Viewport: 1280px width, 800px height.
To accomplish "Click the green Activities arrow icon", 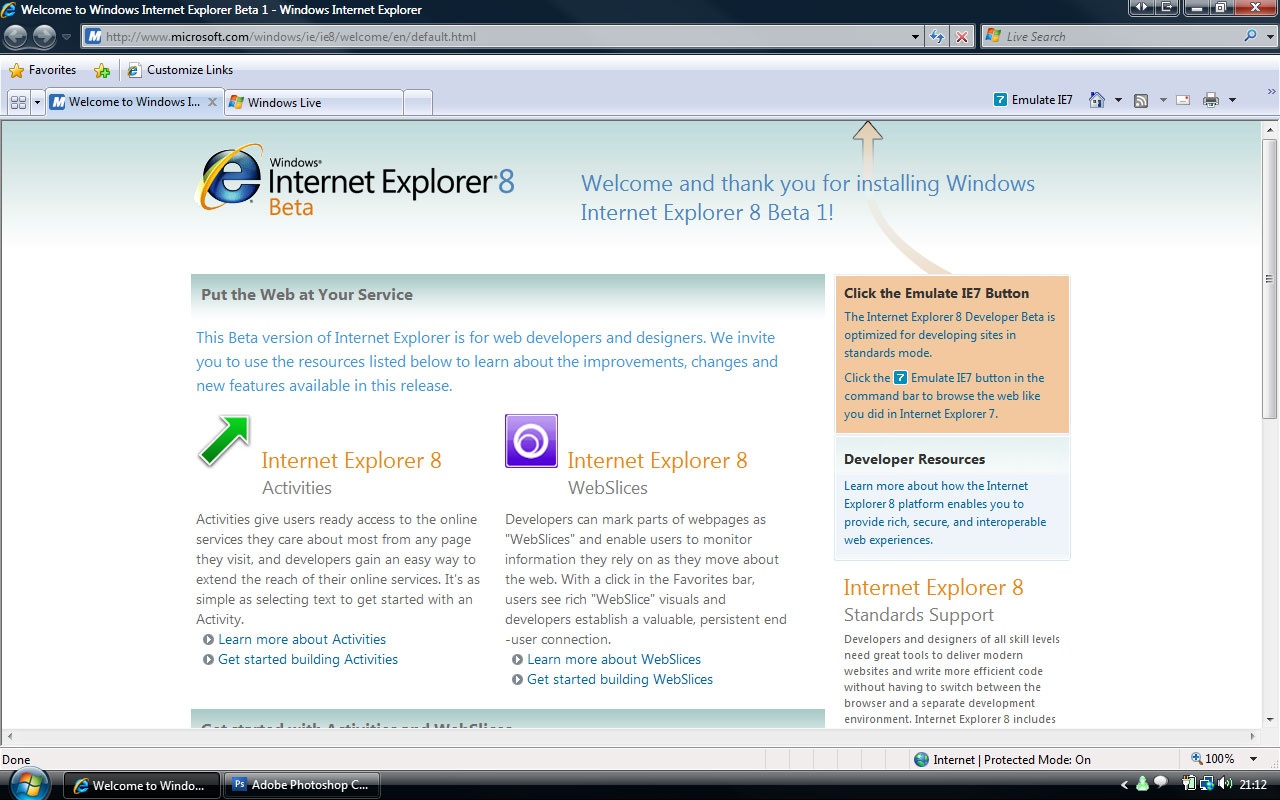I will pyautogui.click(x=224, y=441).
